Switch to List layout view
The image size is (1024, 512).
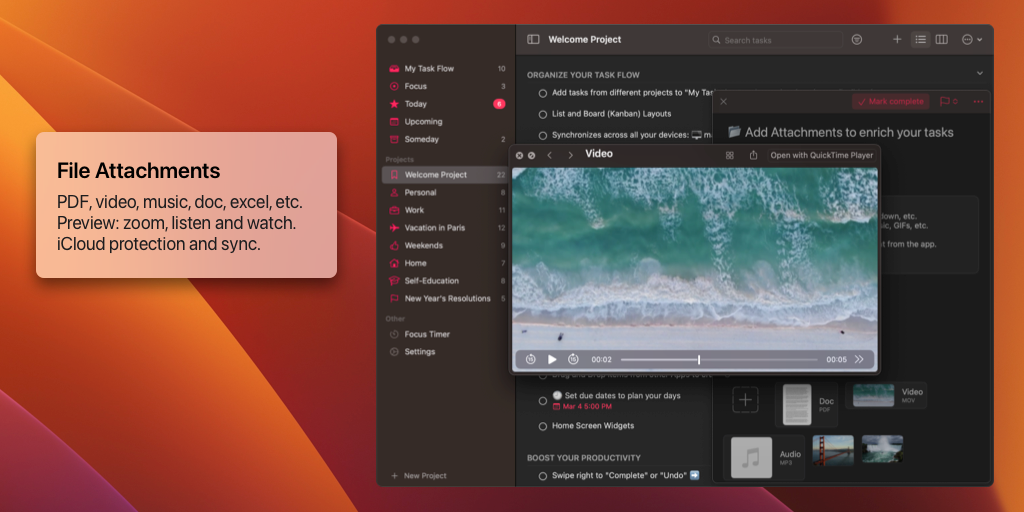click(921, 39)
